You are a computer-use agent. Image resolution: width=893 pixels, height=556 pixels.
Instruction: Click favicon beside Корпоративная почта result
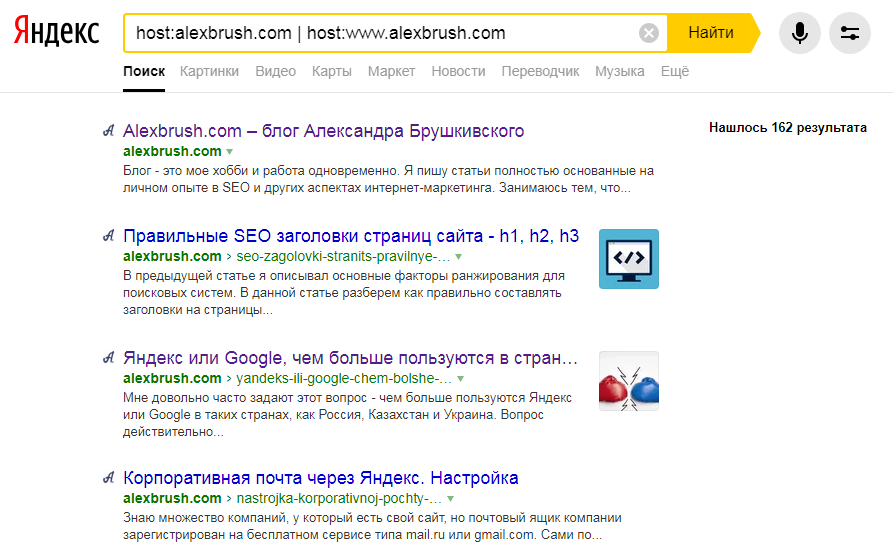(x=109, y=477)
